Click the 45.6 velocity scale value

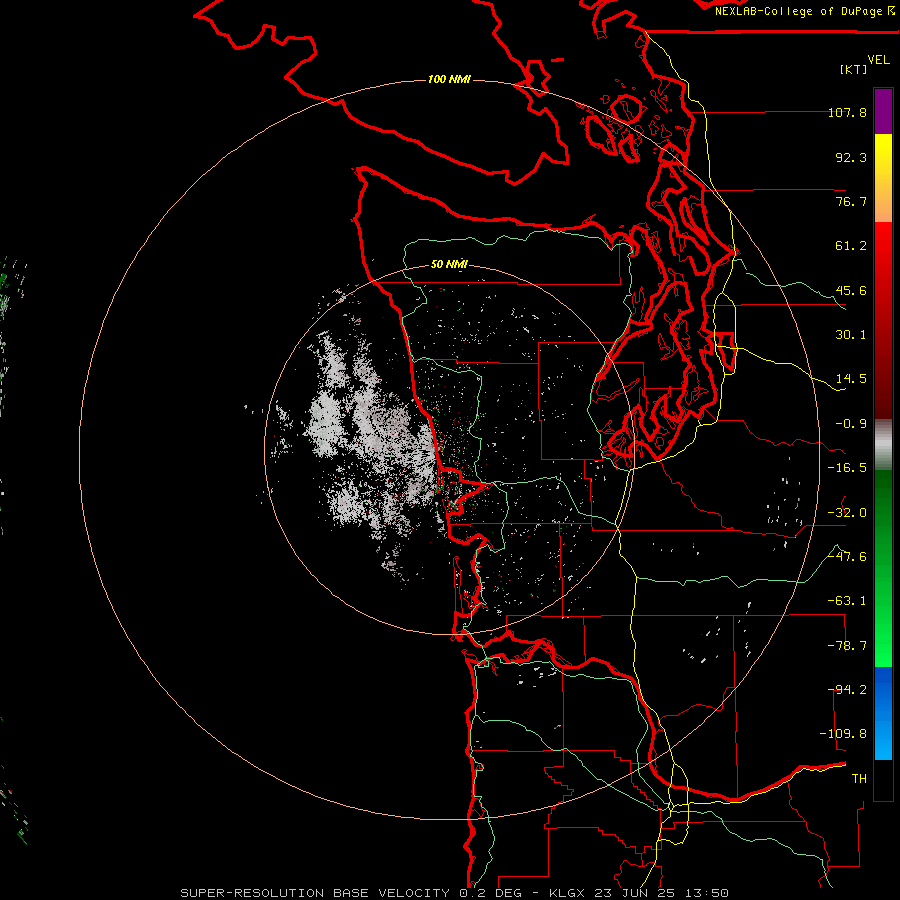pos(851,290)
